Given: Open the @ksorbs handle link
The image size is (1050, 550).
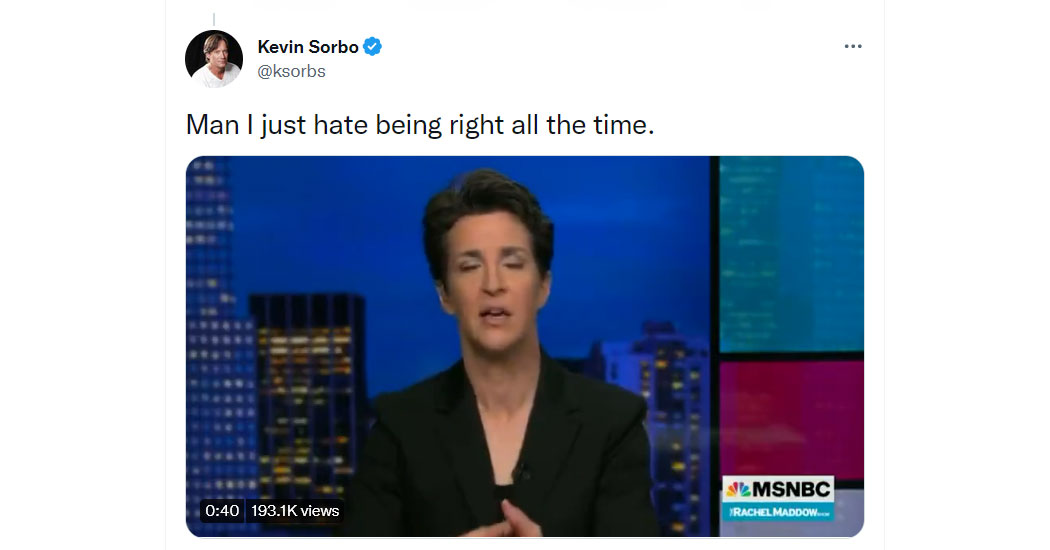Looking at the screenshot, I should coord(291,72).
